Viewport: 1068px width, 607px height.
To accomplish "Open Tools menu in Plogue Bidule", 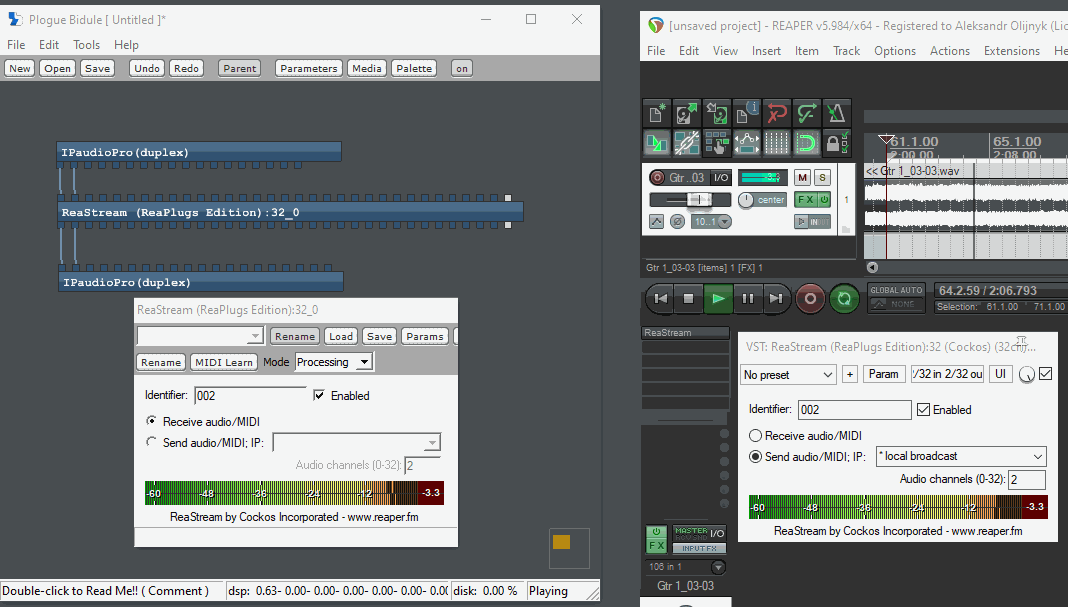I will pos(87,45).
